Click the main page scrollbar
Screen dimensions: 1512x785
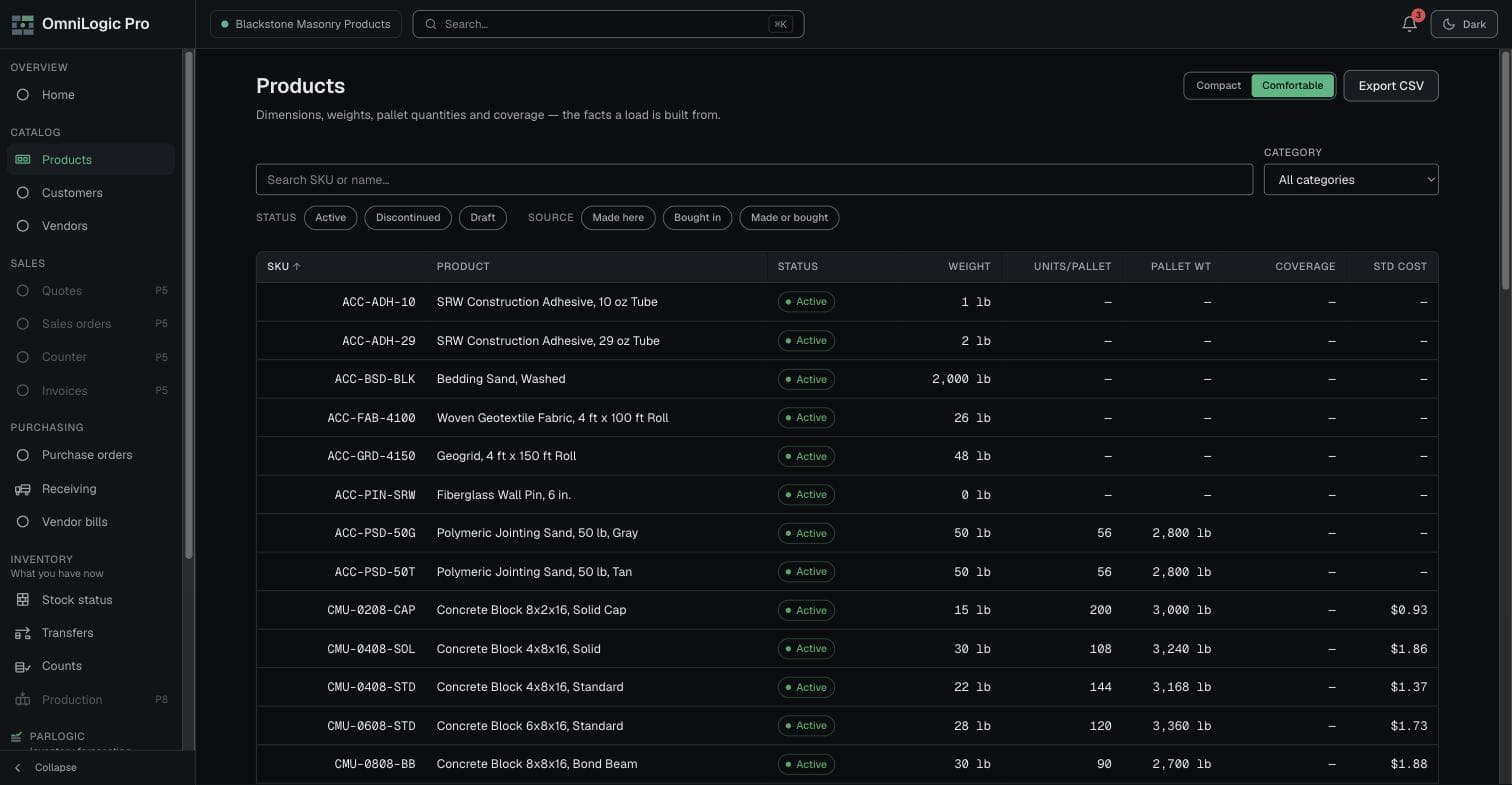pos(1505,172)
